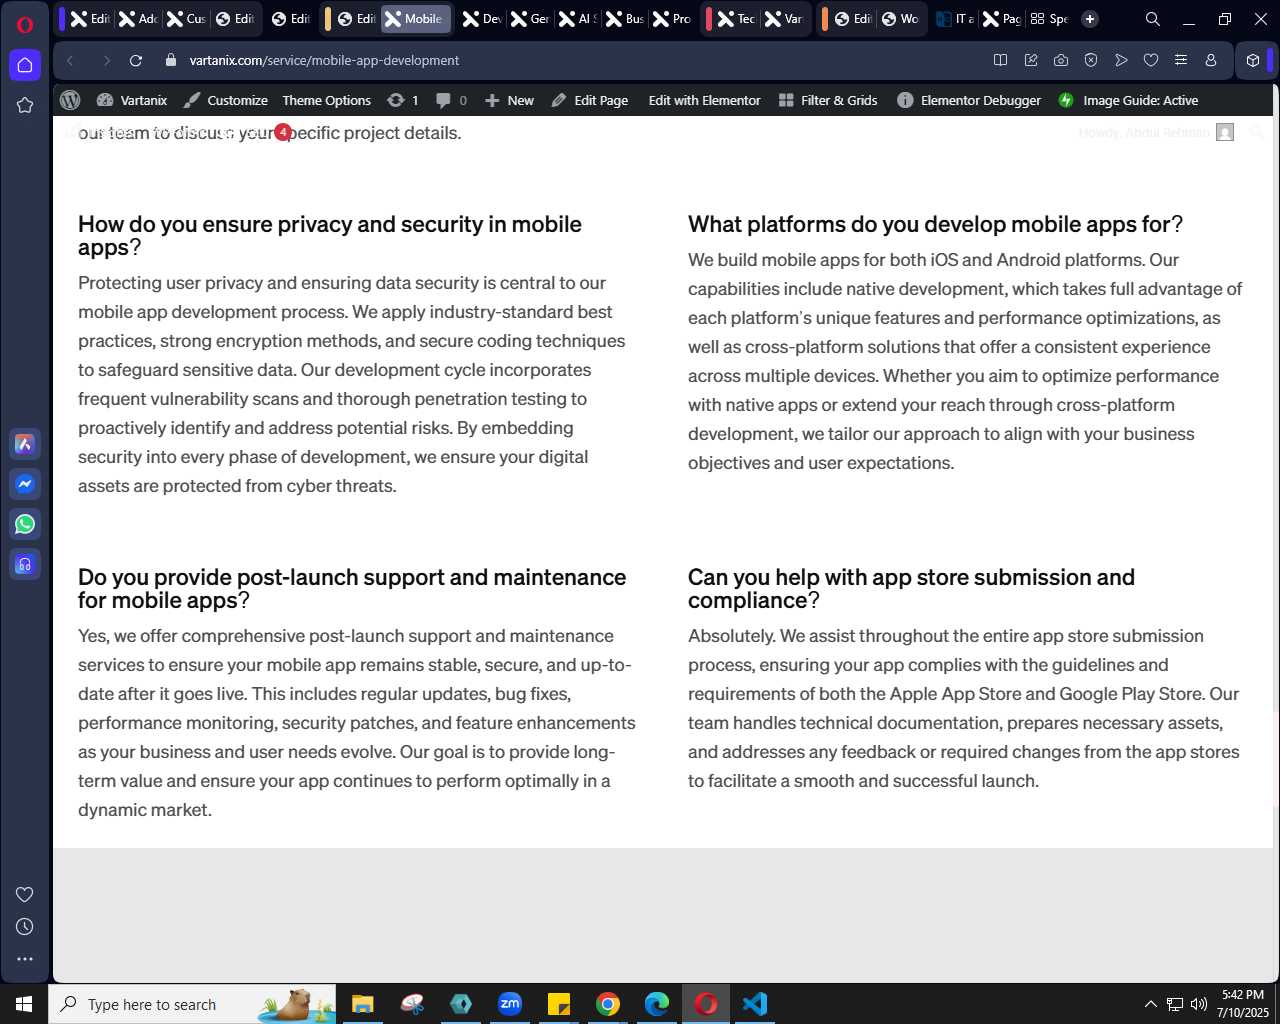Switch to the Bus tab
1280x1024 pixels.
[x=625, y=19]
